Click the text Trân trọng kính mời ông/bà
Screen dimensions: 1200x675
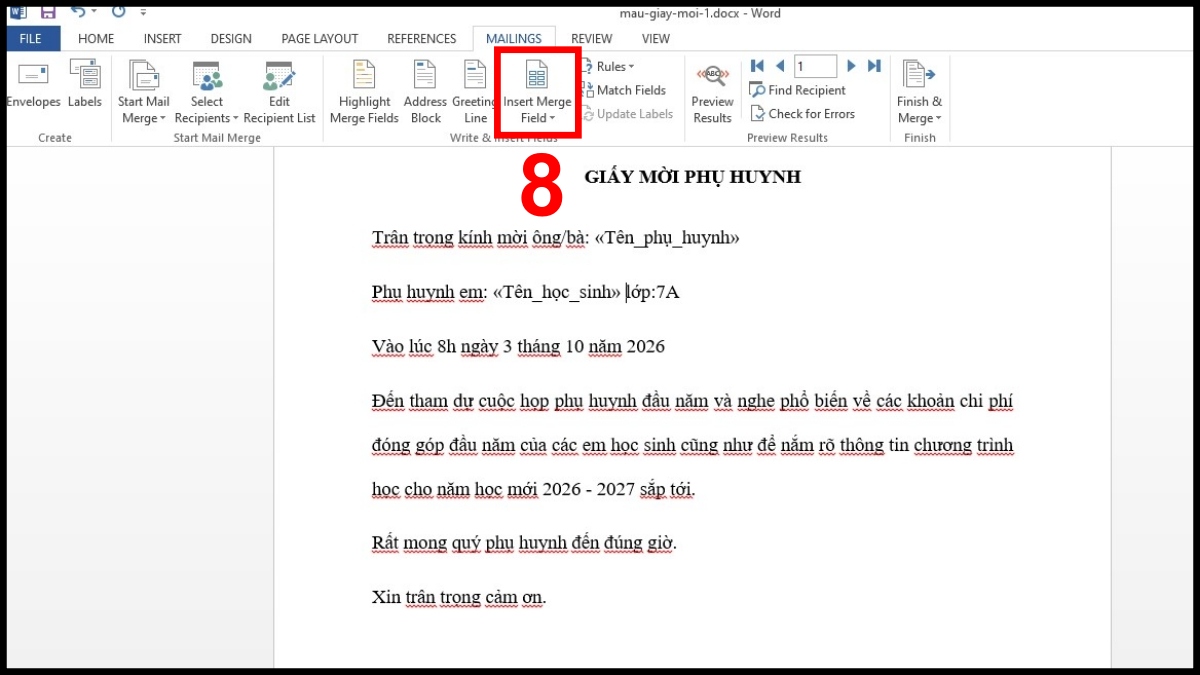480,238
